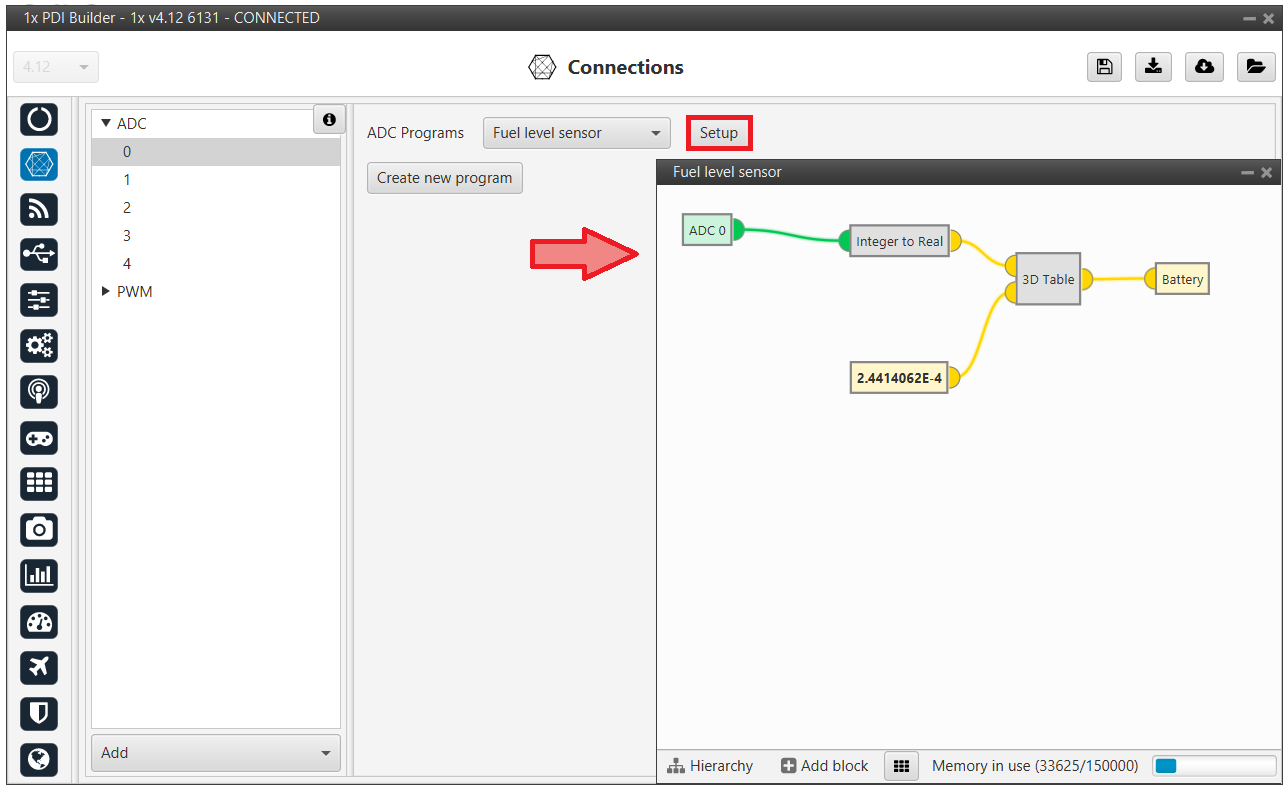Open the shield sidebar icon

pos(39,713)
